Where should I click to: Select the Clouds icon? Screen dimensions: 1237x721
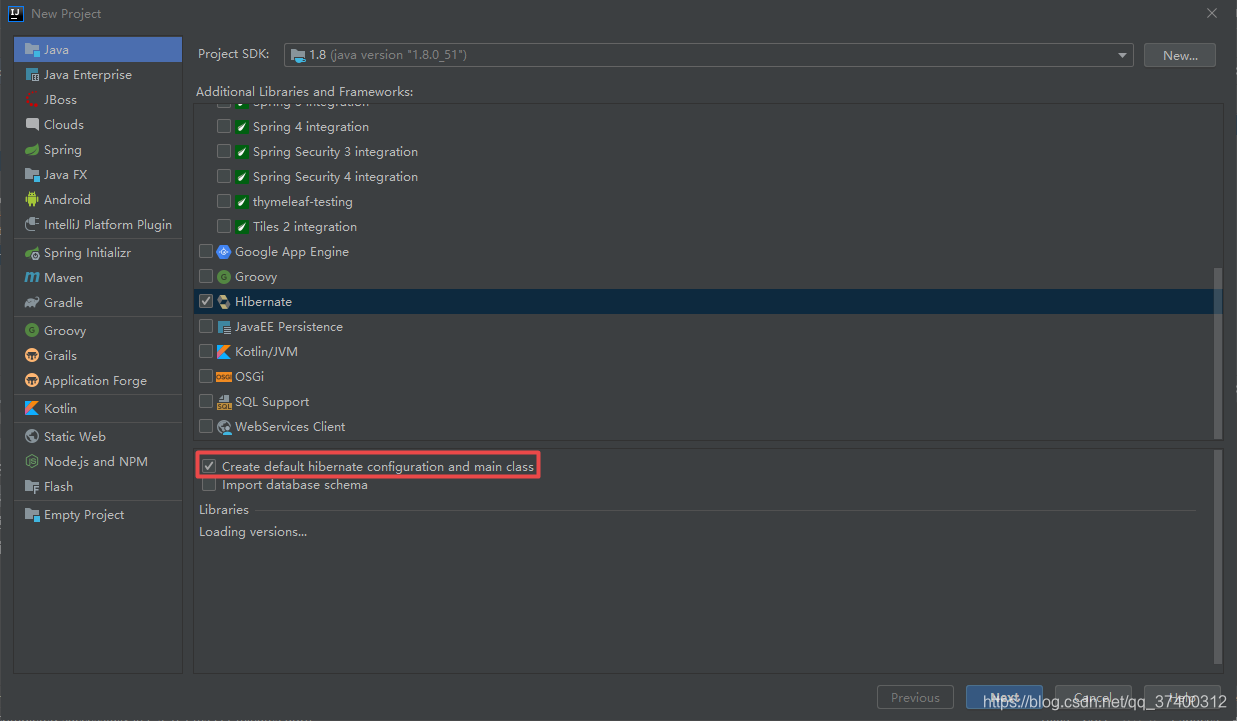pyautogui.click(x=33, y=124)
